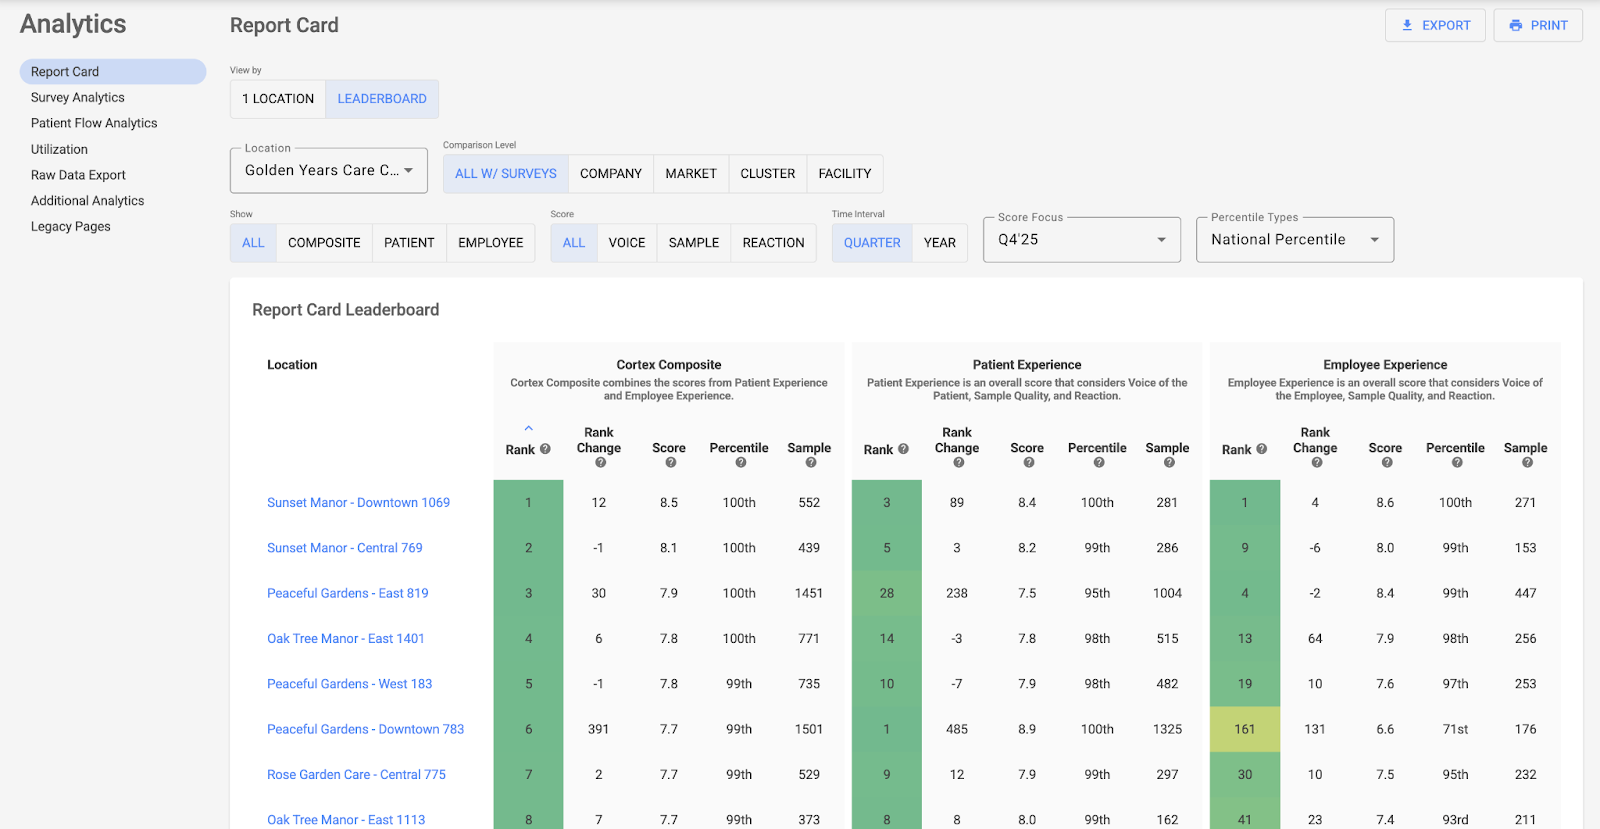Click help icon under Employee Experience Sample
1600x829 pixels.
tap(1526, 463)
